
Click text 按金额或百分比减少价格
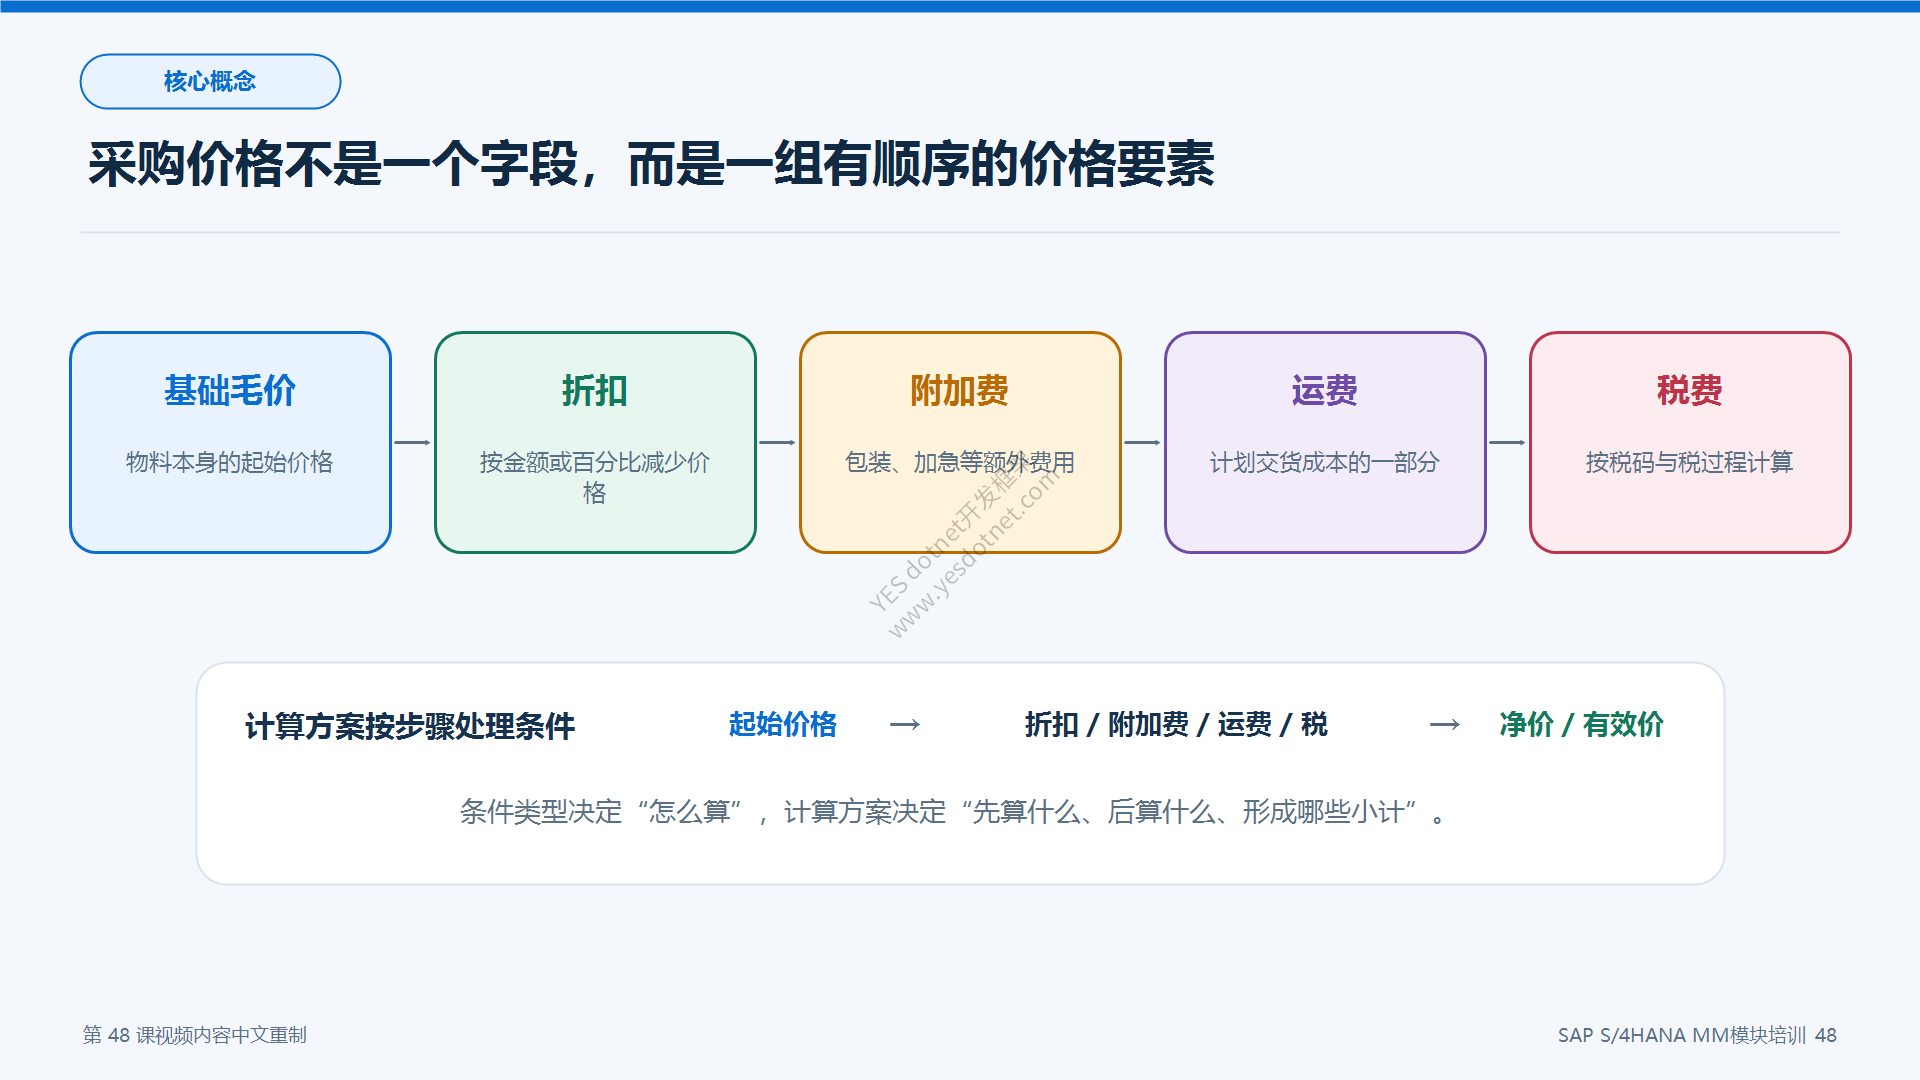click(x=595, y=477)
